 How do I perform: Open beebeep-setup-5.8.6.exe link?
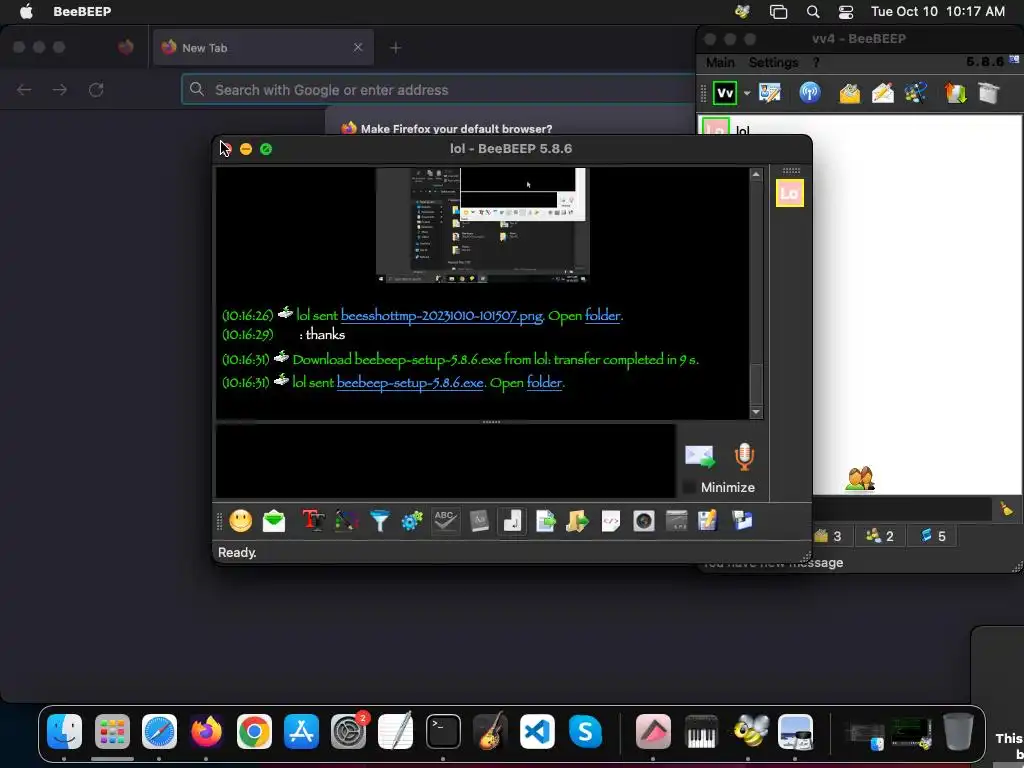pyautogui.click(x=410, y=383)
